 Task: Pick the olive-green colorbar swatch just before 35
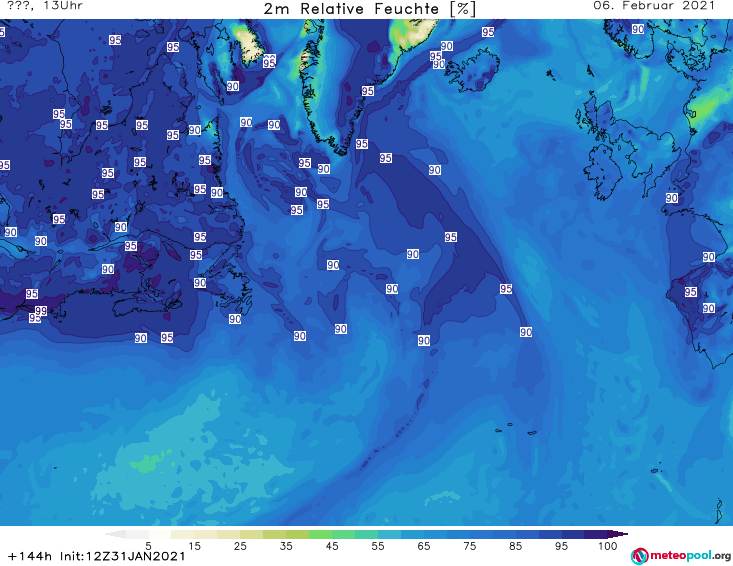coord(274,534)
